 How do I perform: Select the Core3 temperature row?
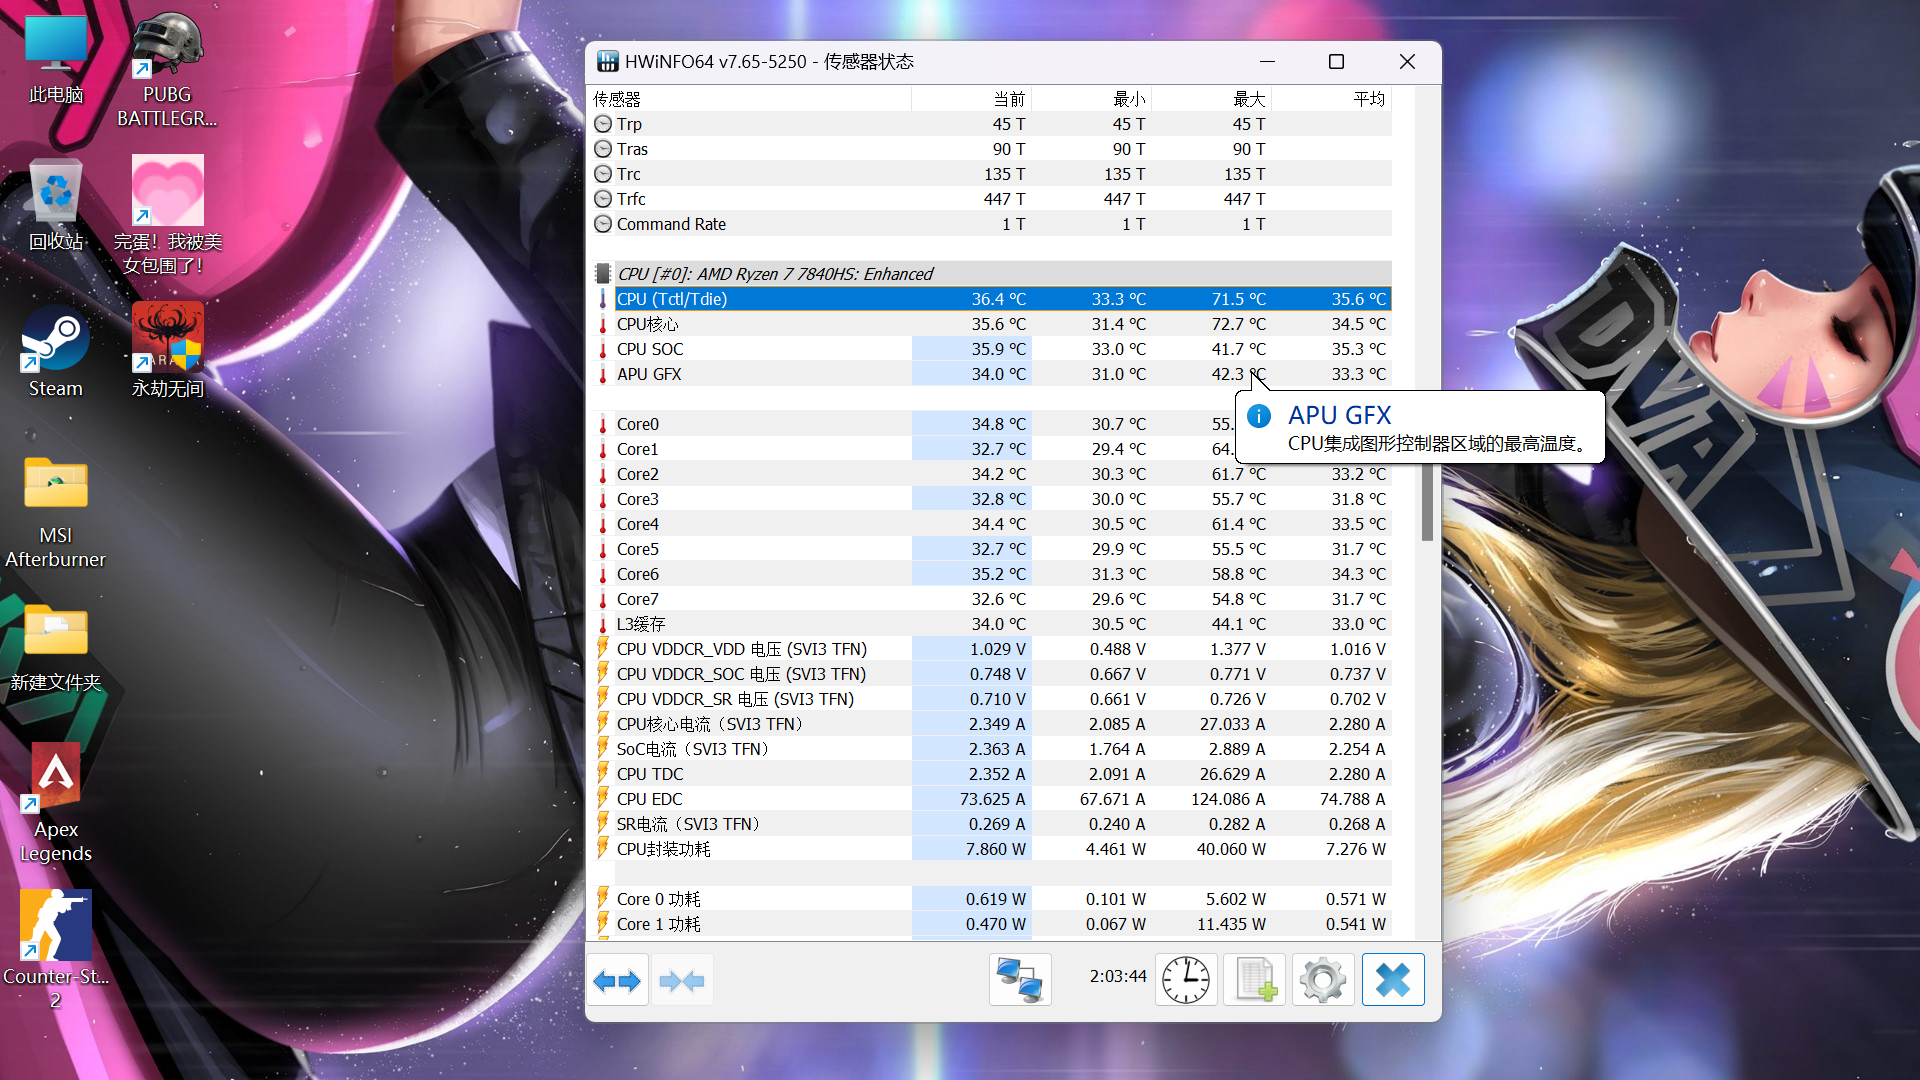991,499
